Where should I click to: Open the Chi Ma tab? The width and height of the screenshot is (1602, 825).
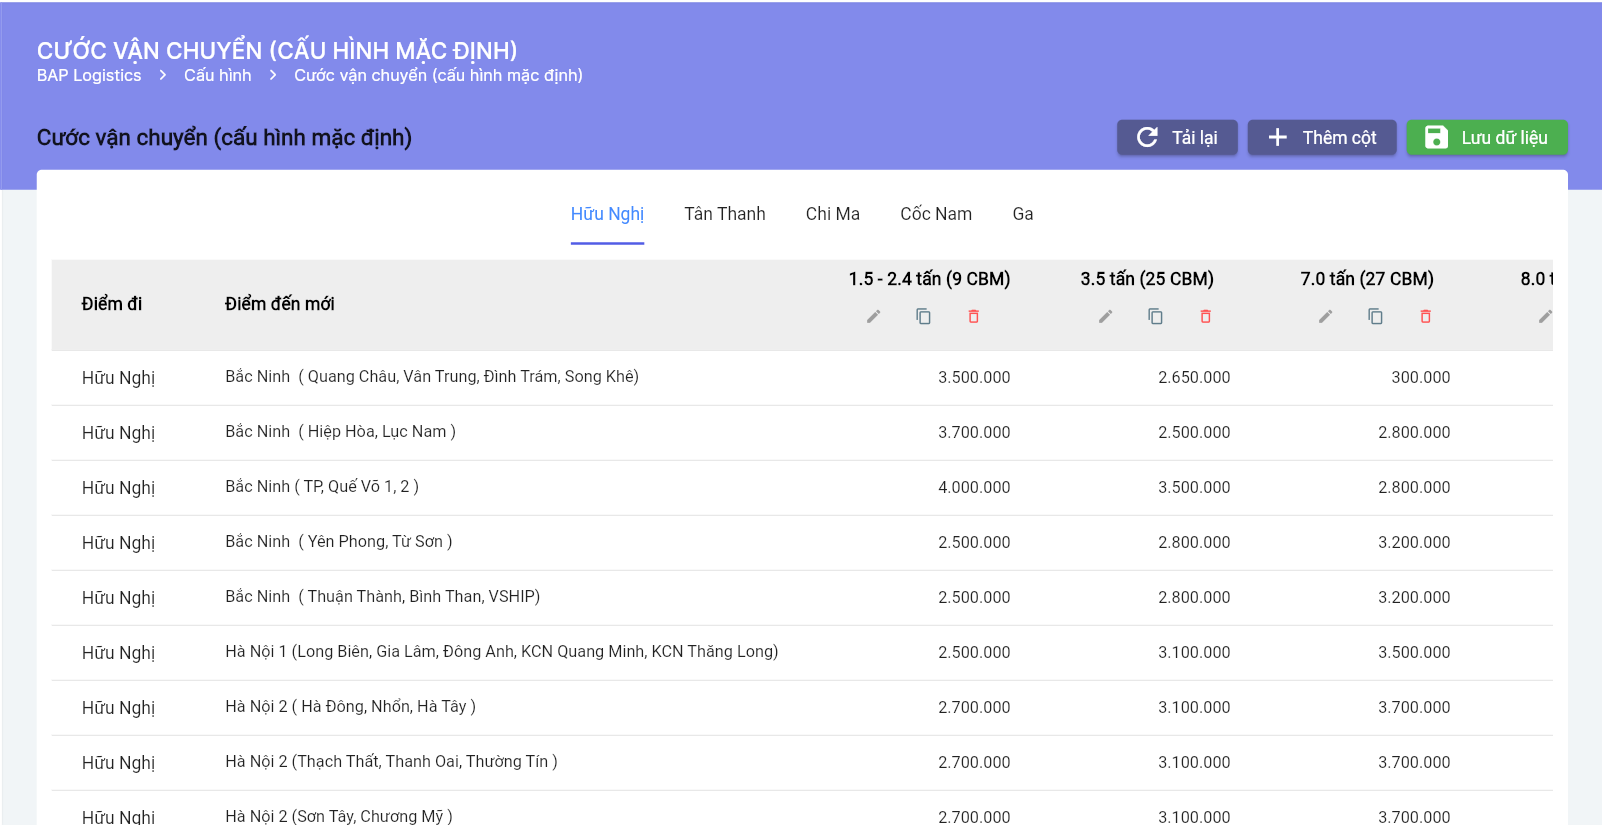coord(832,214)
